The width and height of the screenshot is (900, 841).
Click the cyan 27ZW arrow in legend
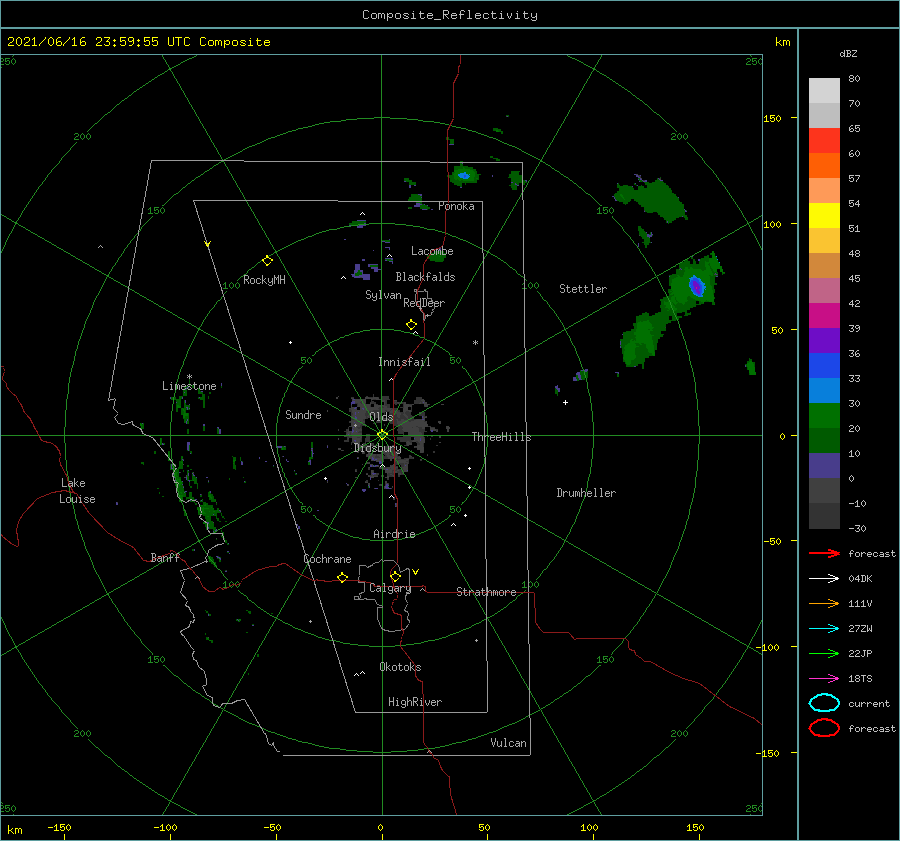tap(824, 629)
